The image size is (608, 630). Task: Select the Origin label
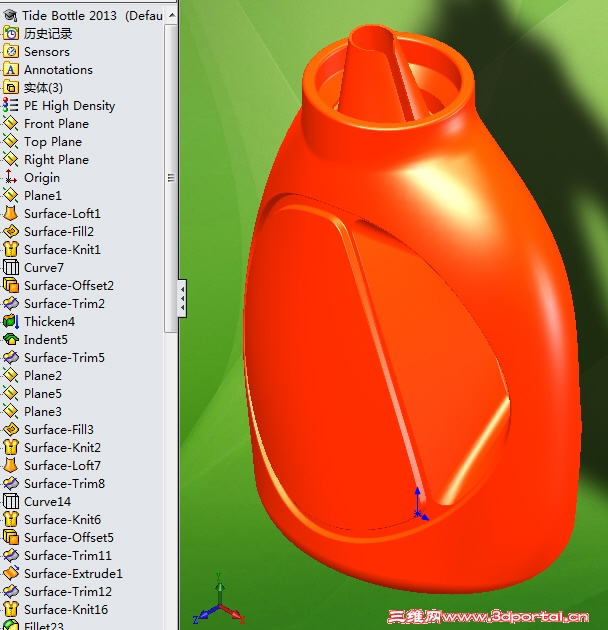42,178
